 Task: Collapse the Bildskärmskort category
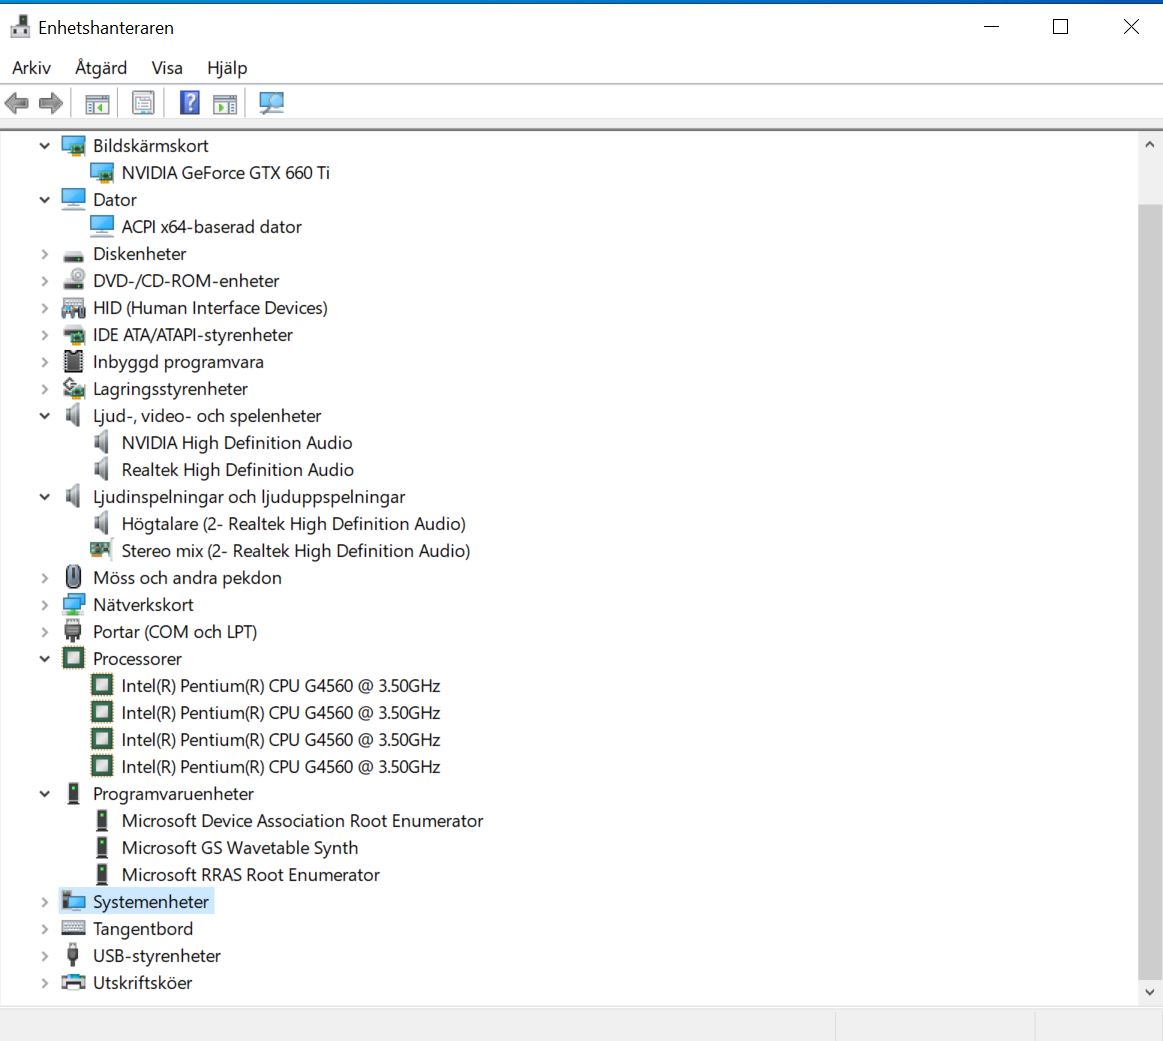pos(44,146)
